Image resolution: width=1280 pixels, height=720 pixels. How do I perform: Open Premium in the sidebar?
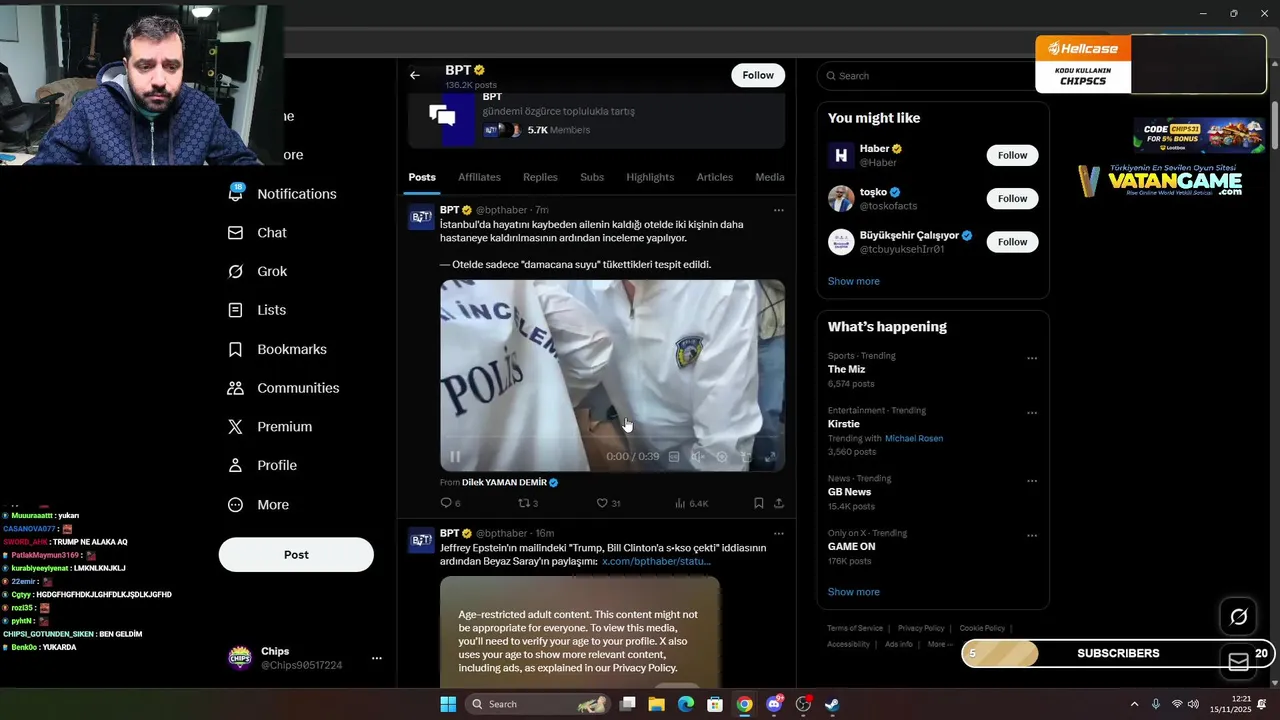[270, 427]
